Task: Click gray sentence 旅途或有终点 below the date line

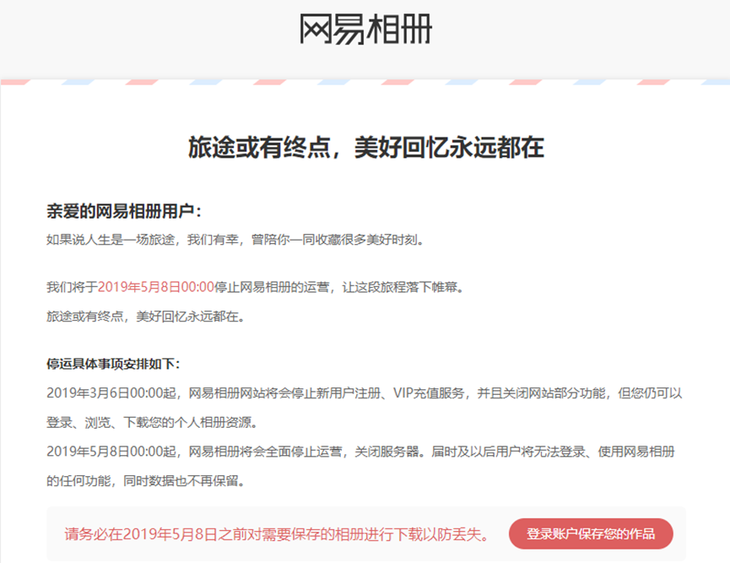Action: [x=145, y=317]
